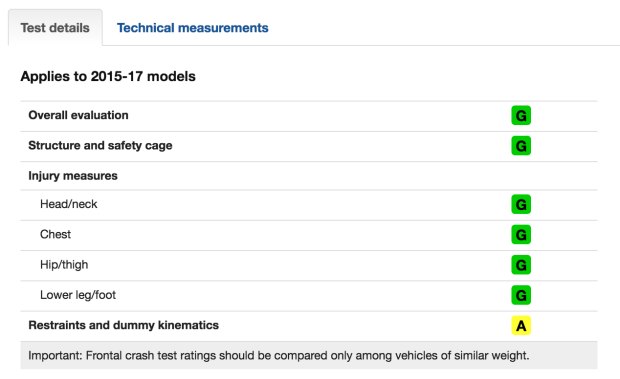The height and width of the screenshot is (379, 620).
Task: Switch to the Technical measurements tab
Action: pyautogui.click(x=193, y=28)
